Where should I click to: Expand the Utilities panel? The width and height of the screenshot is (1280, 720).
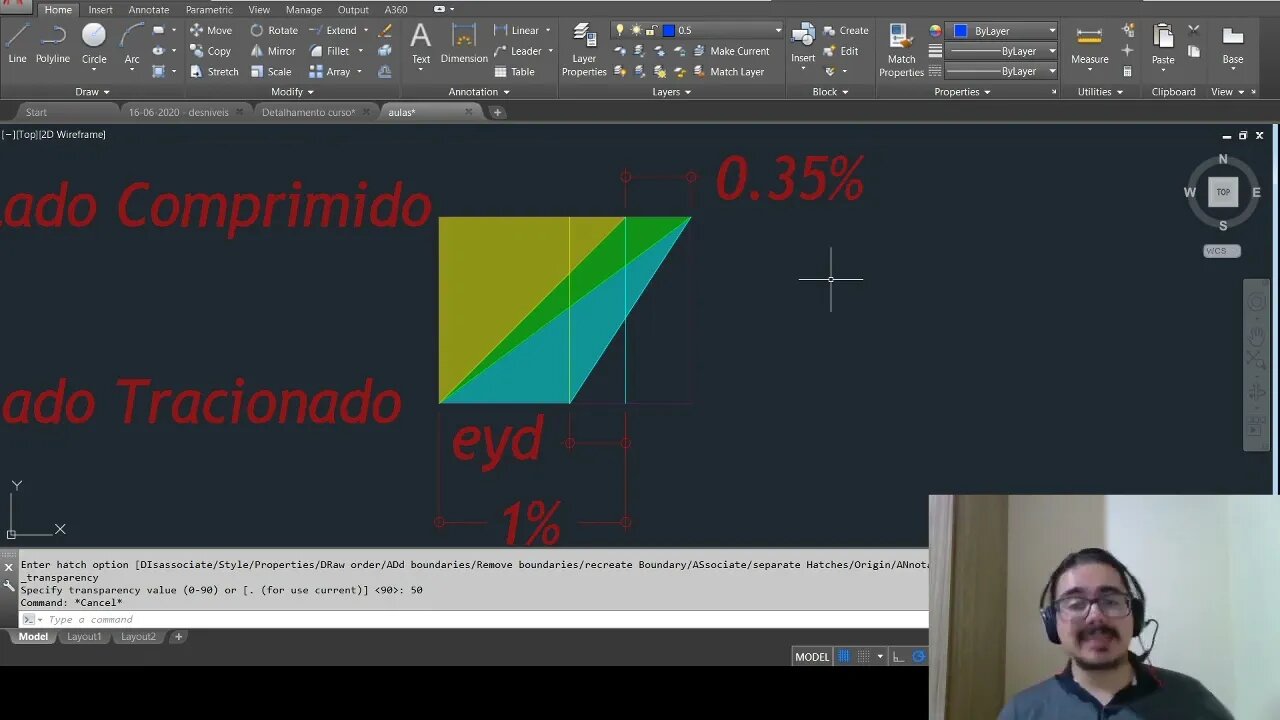click(1100, 92)
